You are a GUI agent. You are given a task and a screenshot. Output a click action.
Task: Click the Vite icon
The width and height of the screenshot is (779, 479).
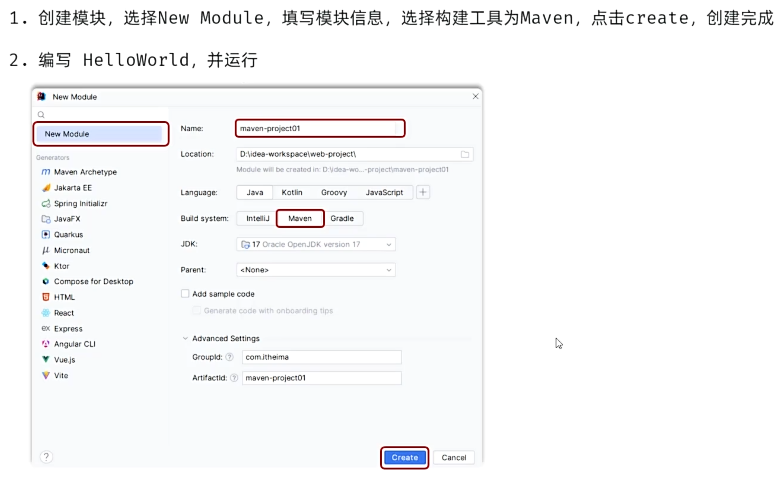pyautogui.click(x=46, y=375)
